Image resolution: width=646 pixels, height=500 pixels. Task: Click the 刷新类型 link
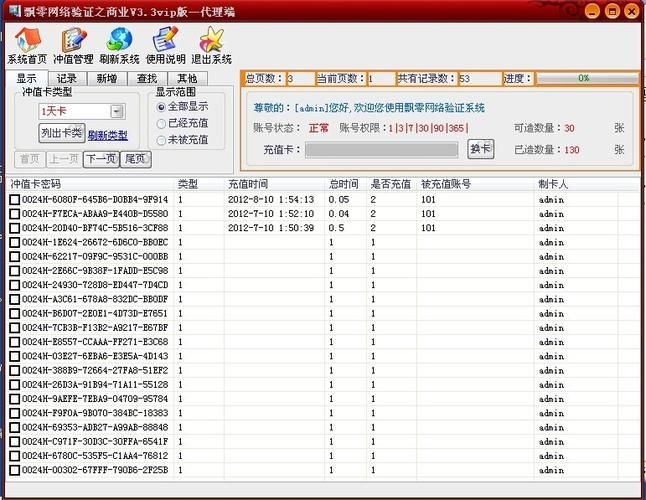point(108,135)
